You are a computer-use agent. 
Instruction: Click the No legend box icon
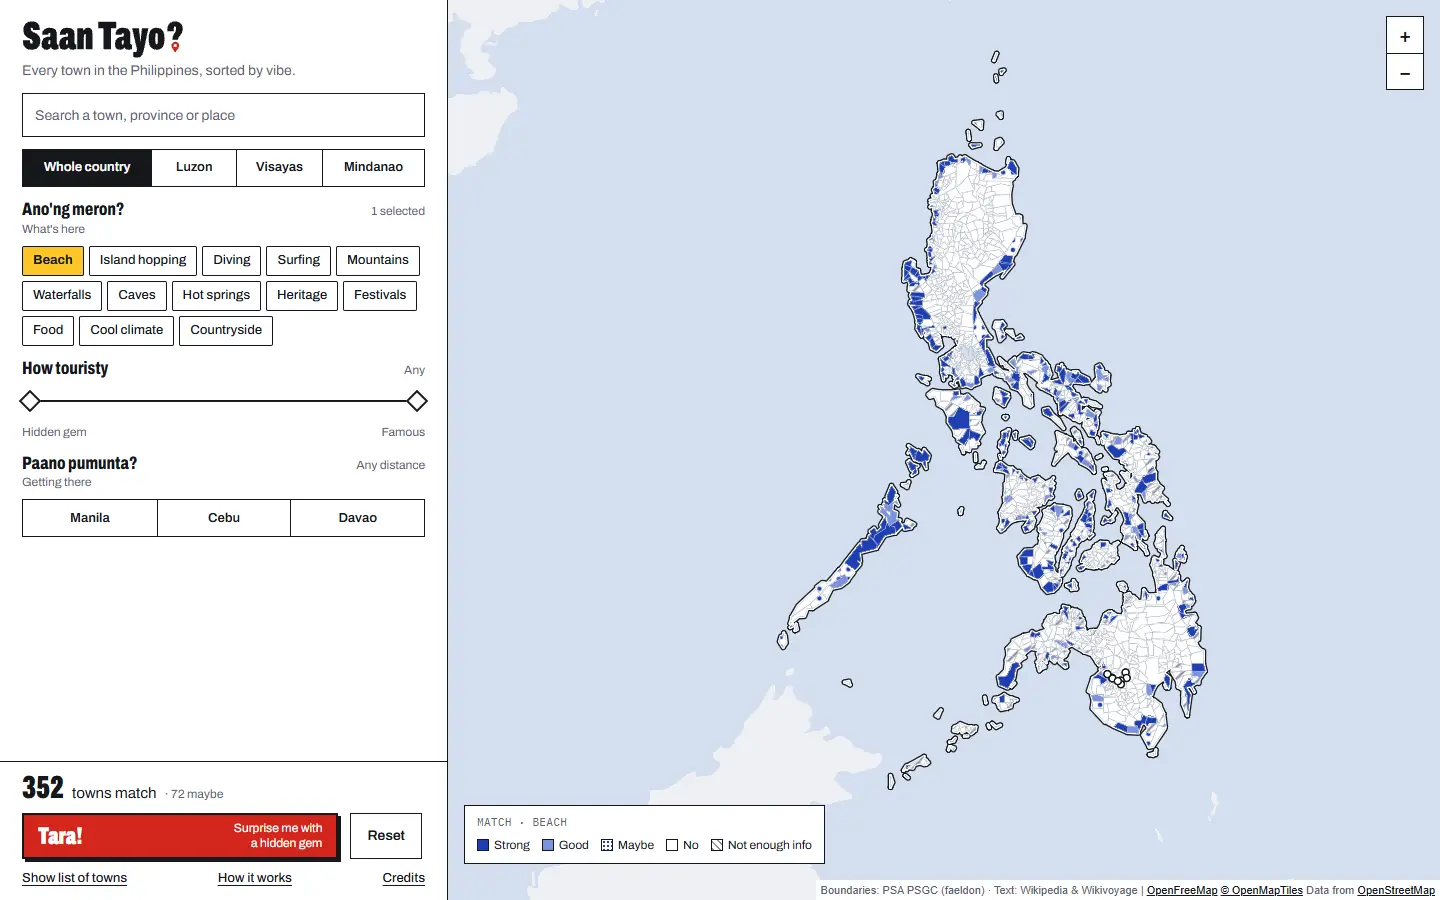point(672,845)
